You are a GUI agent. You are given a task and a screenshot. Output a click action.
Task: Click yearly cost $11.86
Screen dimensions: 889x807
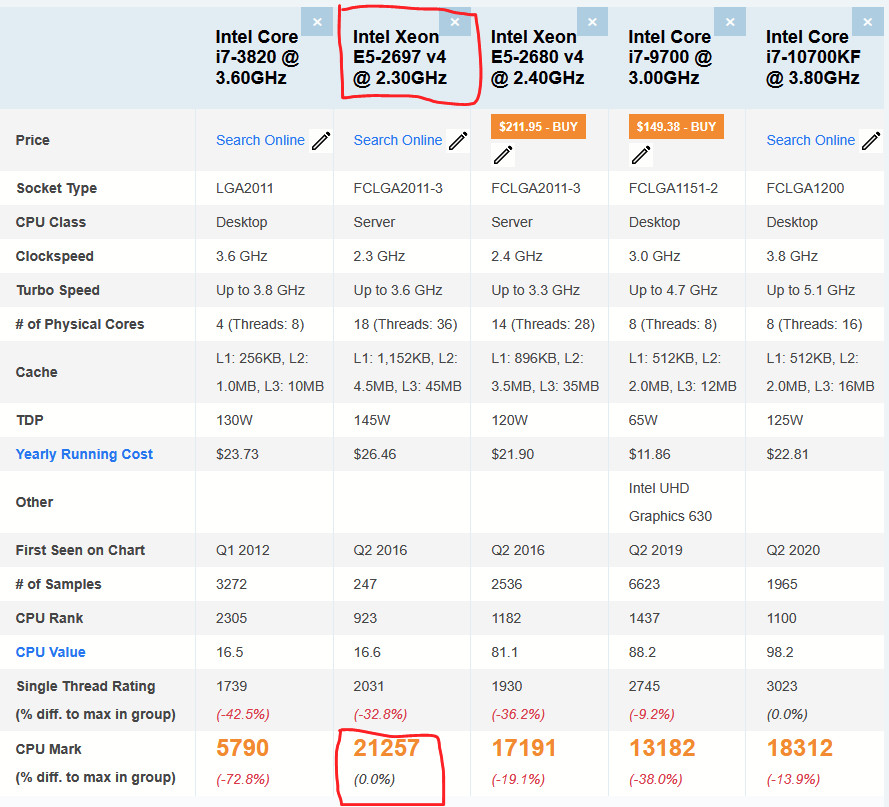pyautogui.click(x=650, y=454)
